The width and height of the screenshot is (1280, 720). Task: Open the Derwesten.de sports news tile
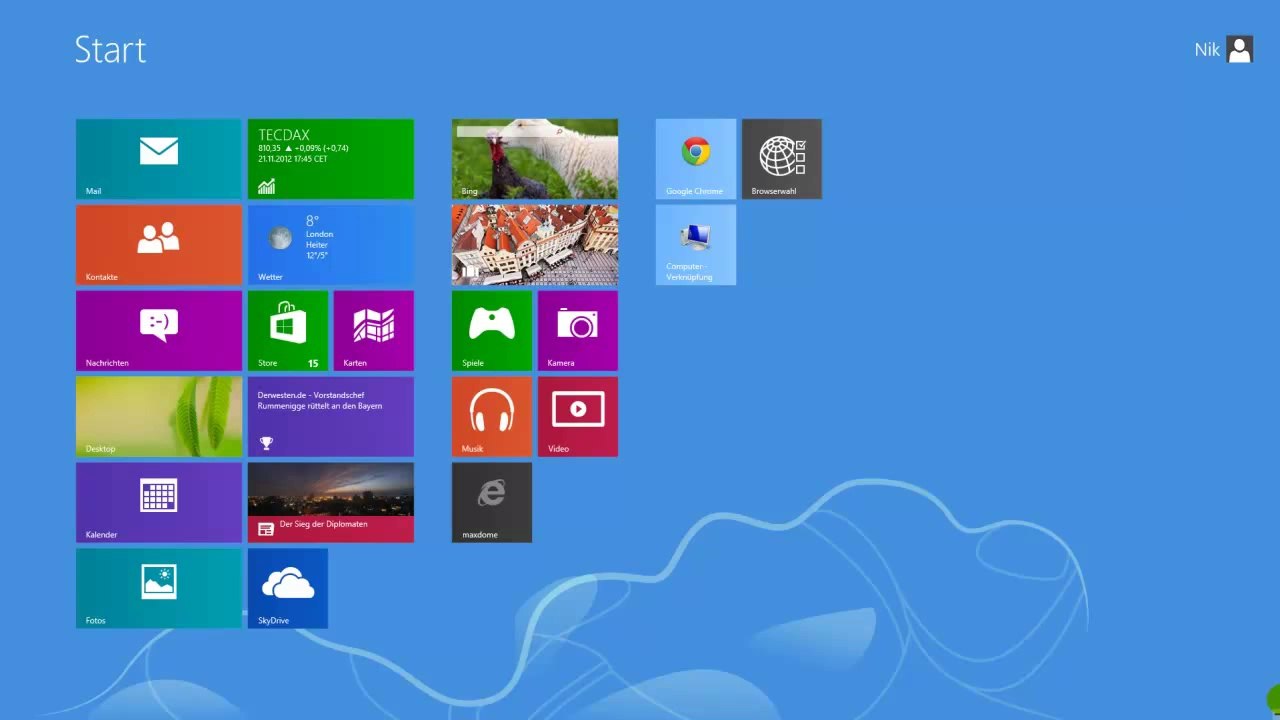click(331, 417)
